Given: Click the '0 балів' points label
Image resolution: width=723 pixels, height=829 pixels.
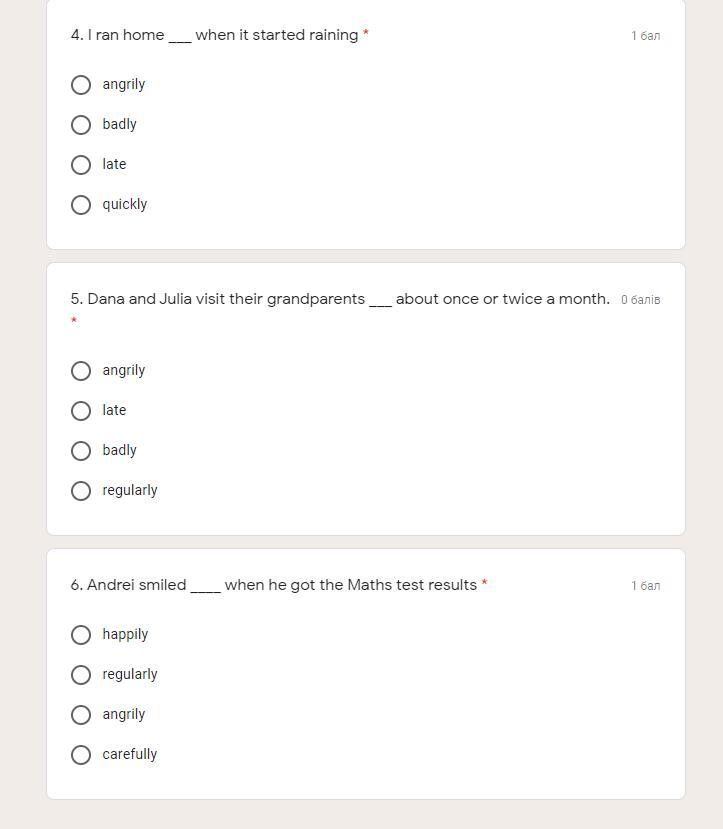Looking at the screenshot, I should [640, 300].
